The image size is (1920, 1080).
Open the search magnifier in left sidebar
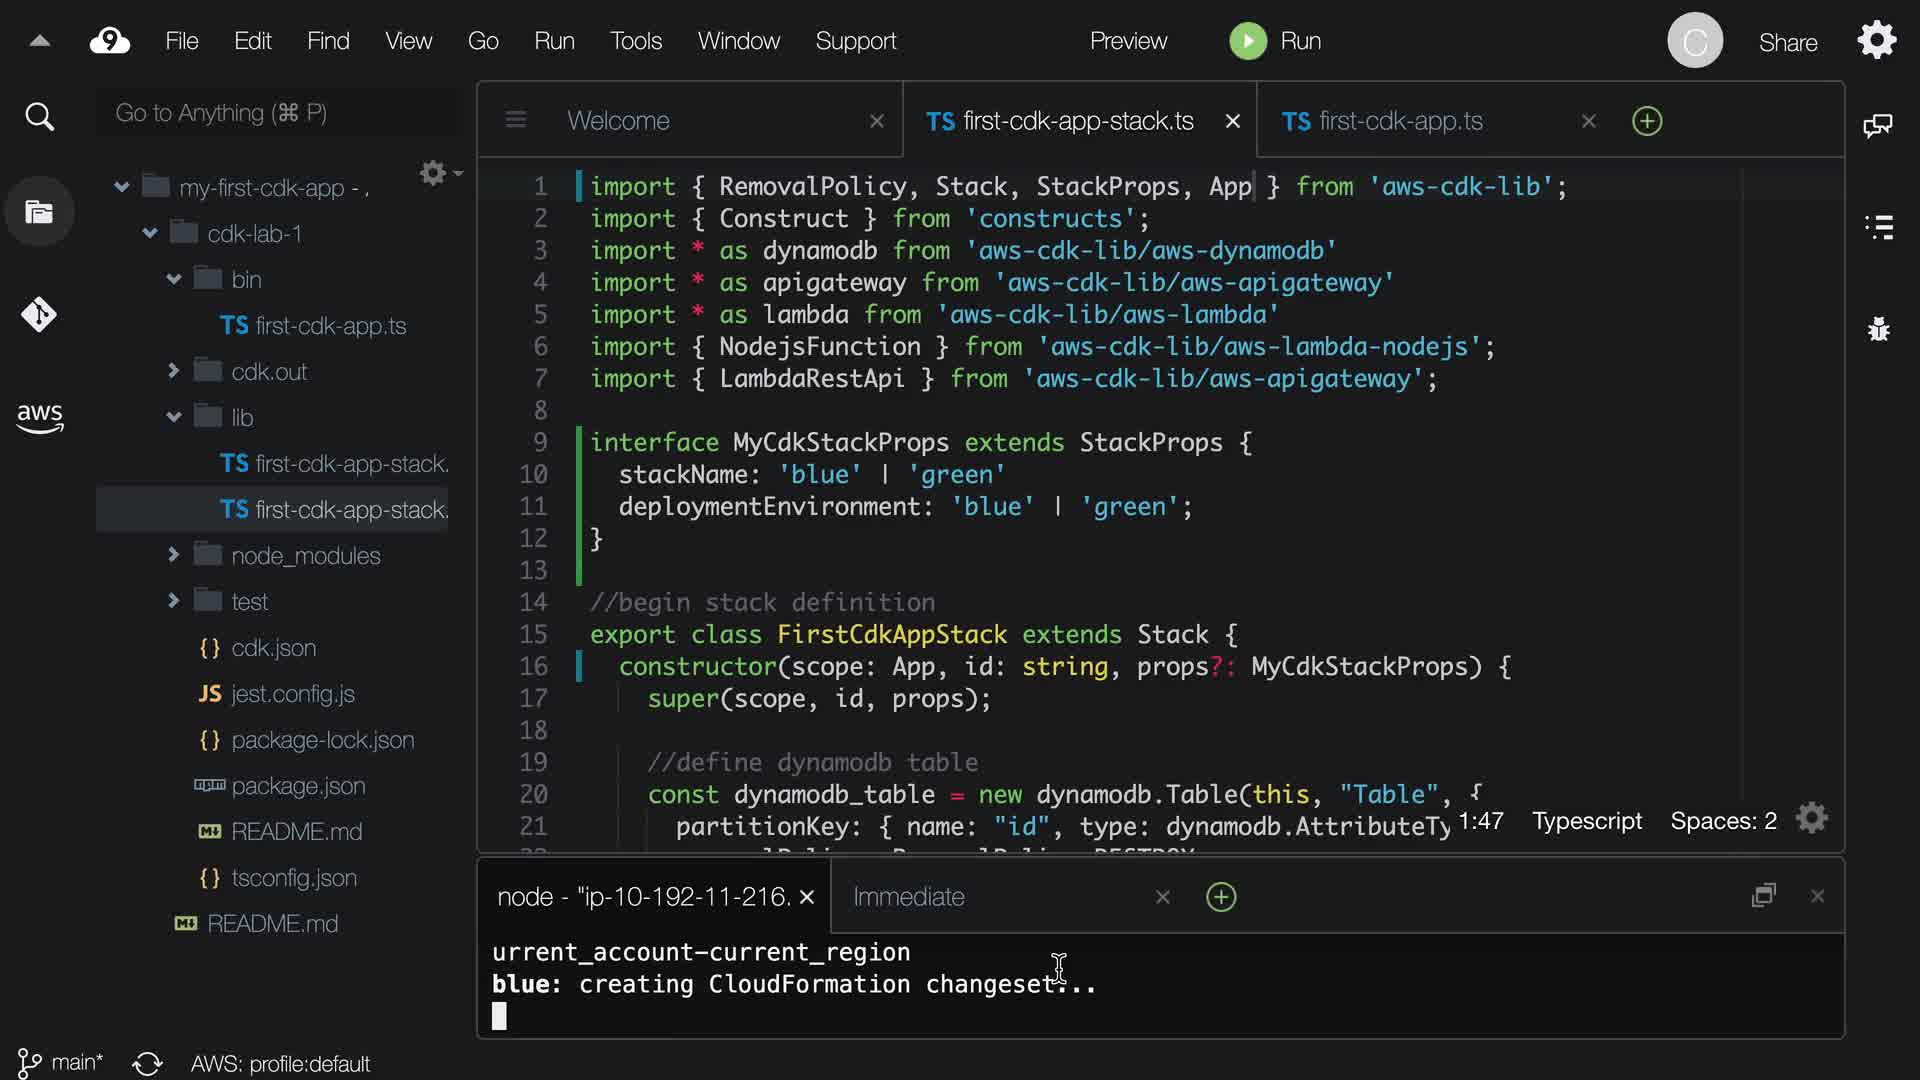tap(39, 117)
